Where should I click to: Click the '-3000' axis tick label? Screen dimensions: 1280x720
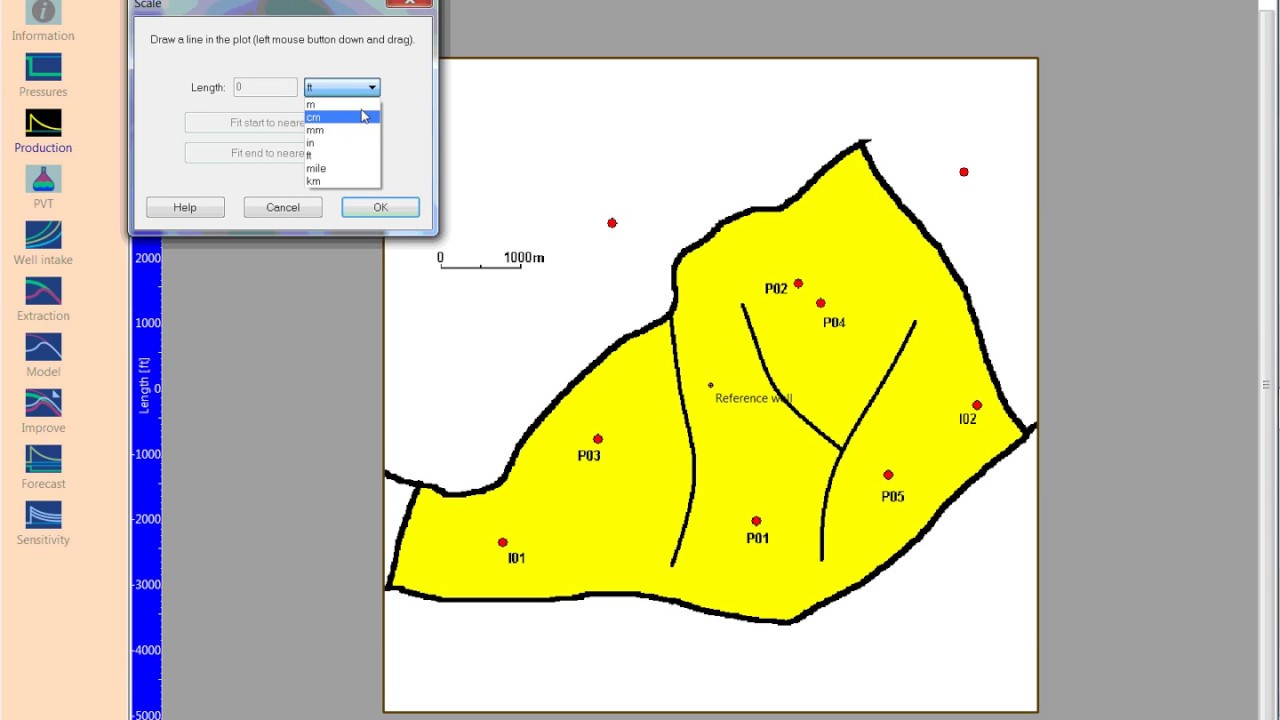(146, 585)
